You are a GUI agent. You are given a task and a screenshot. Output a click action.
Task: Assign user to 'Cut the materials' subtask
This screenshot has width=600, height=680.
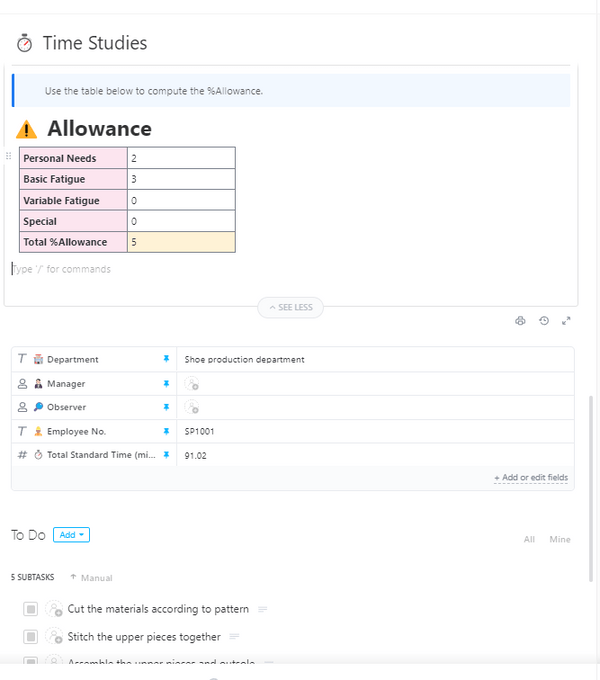[54, 609]
